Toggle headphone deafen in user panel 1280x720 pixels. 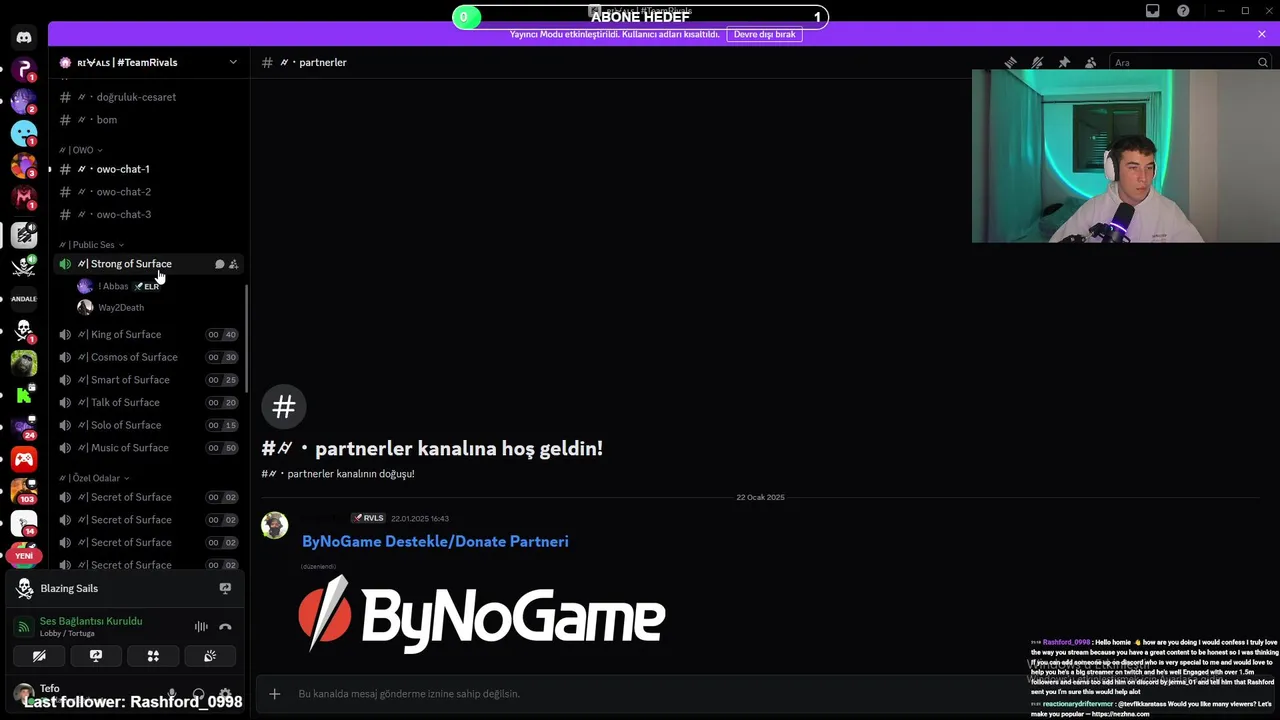(x=198, y=694)
